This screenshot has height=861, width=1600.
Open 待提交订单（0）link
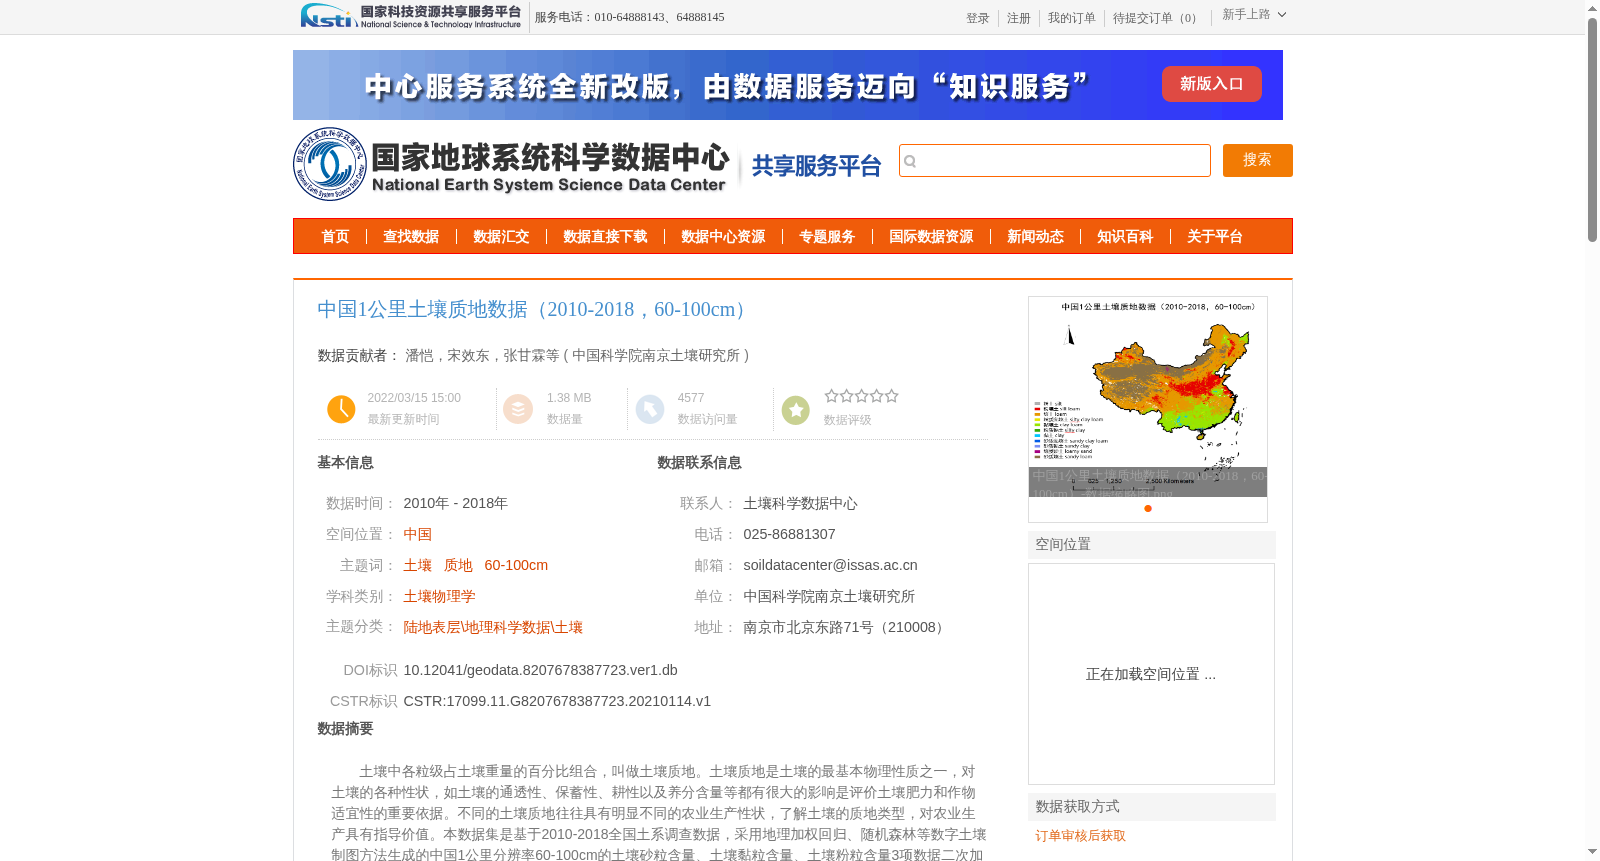[x=1157, y=18]
